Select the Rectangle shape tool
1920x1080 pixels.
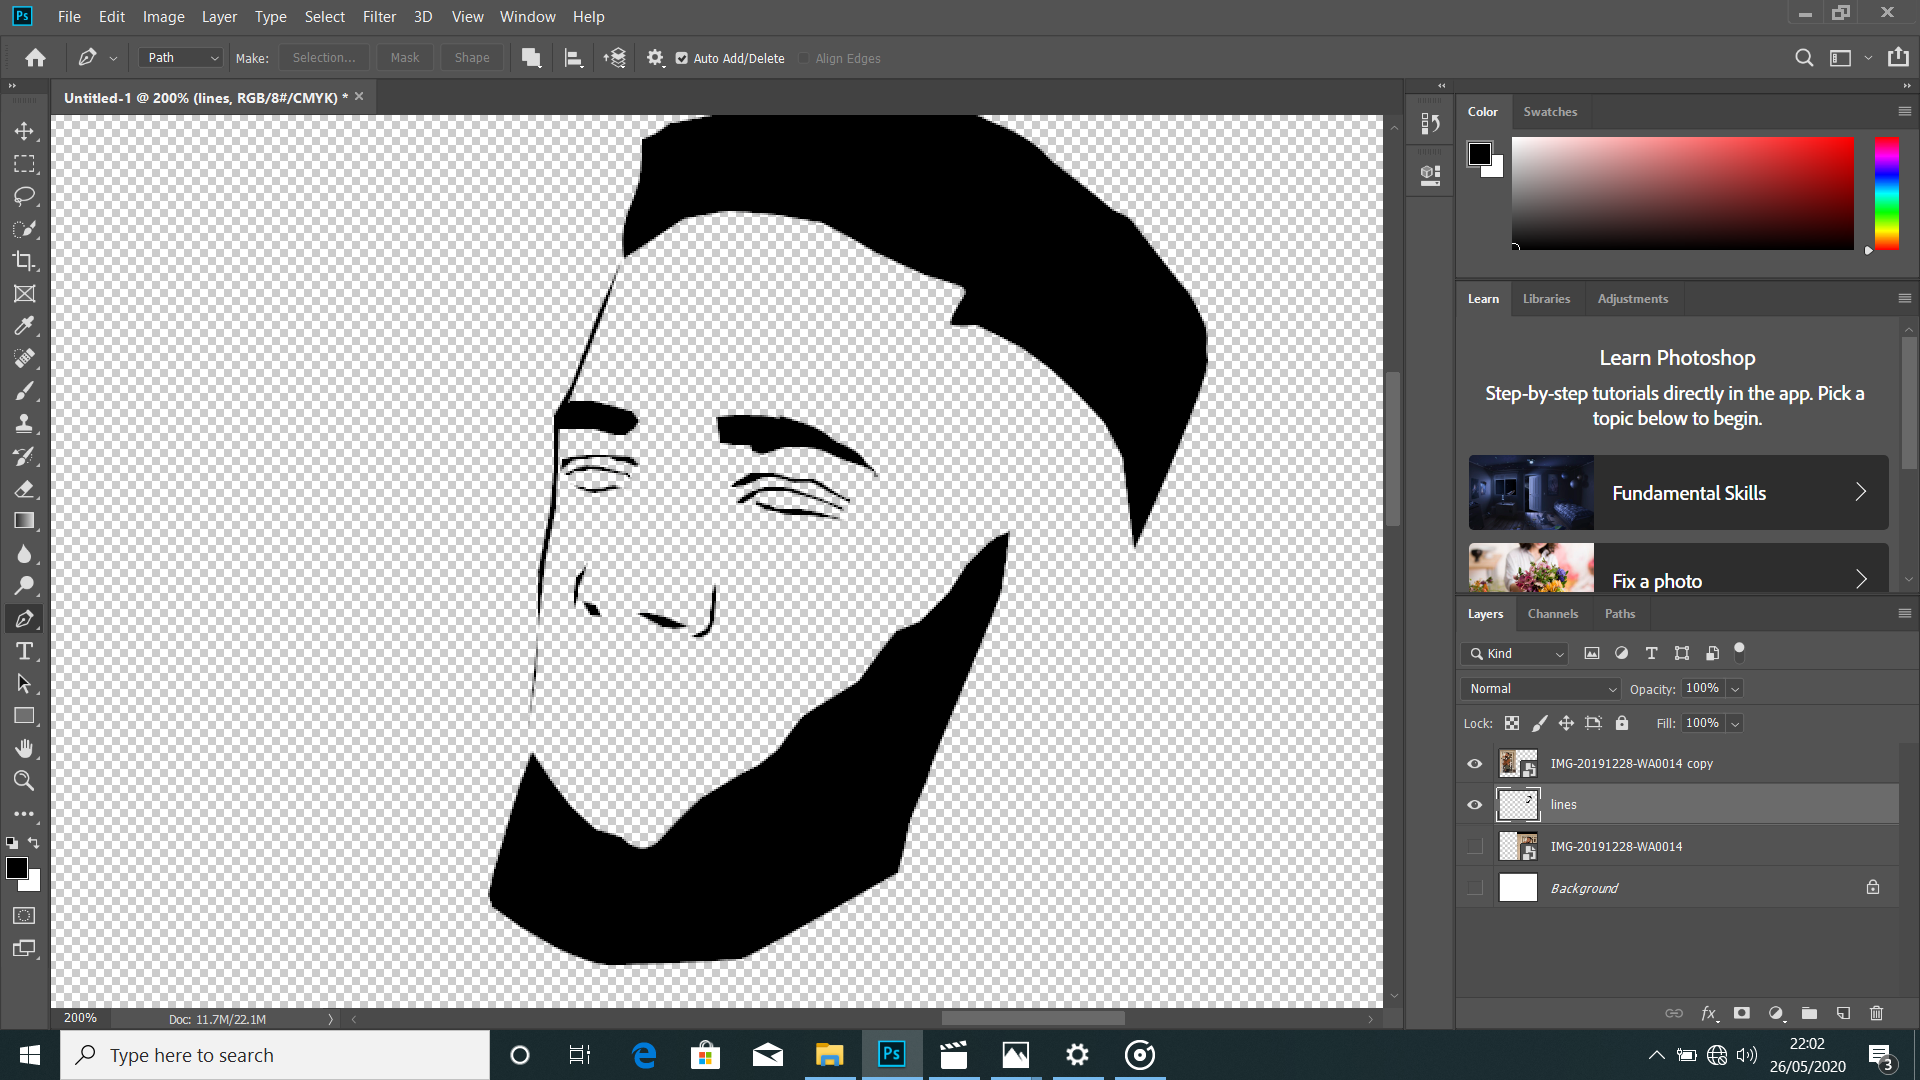pos(24,716)
